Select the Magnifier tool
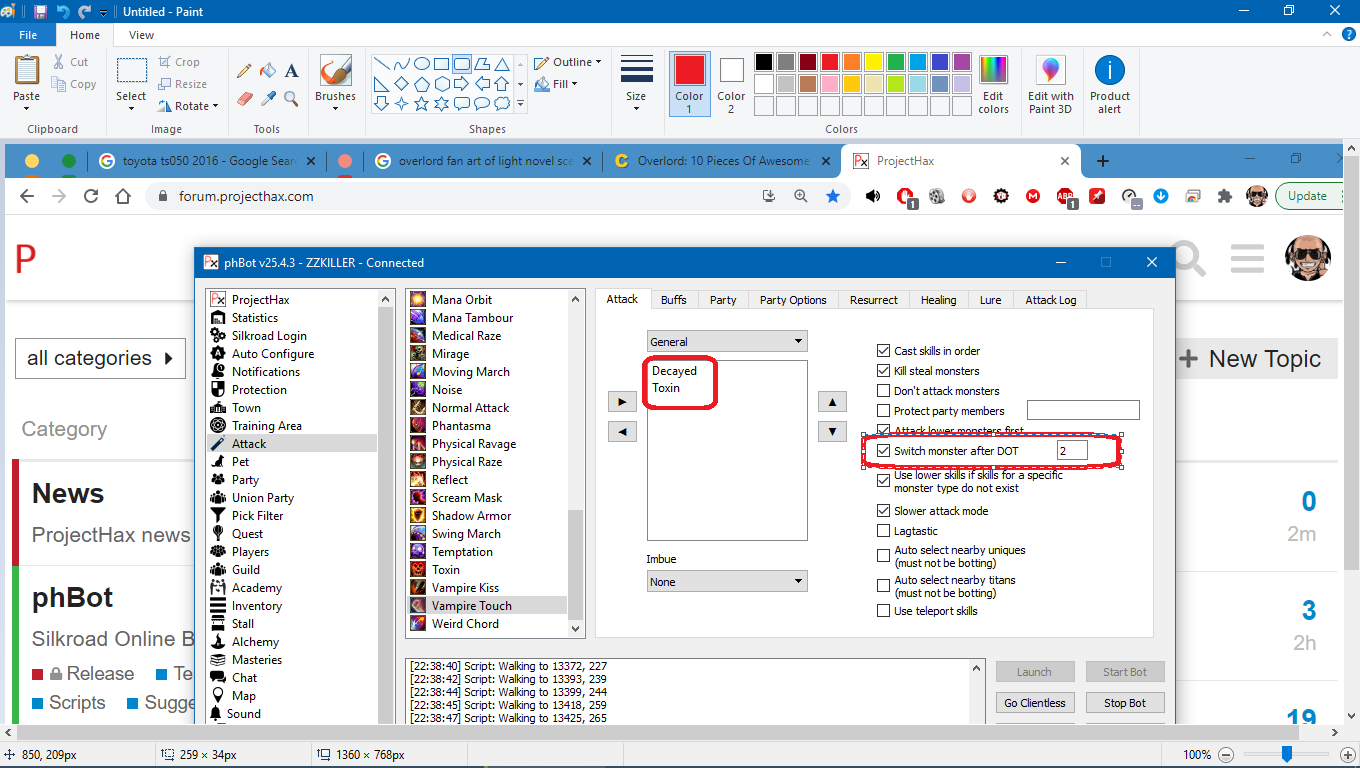This screenshot has height=768, width=1360. pos(291,98)
